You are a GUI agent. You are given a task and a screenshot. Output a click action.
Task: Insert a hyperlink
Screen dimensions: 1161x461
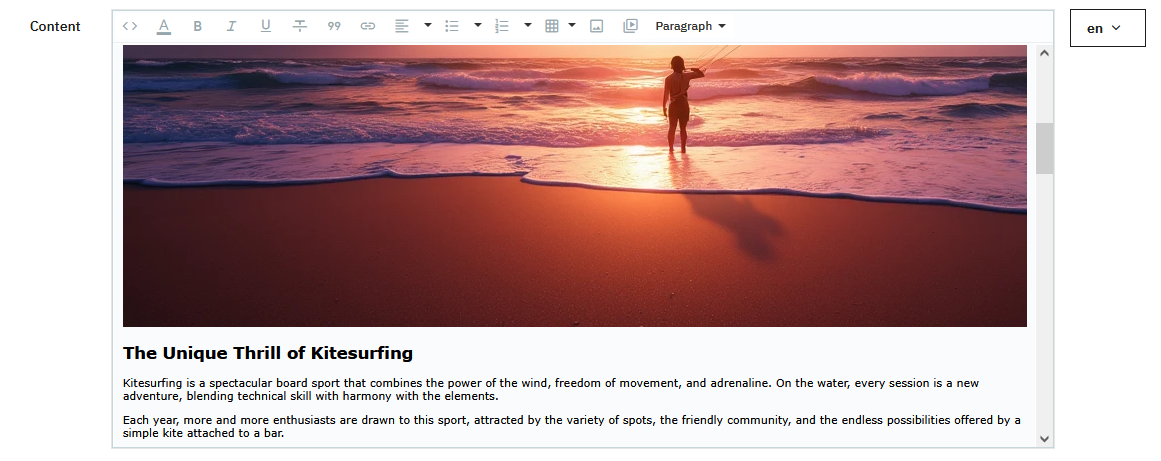[x=368, y=26]
